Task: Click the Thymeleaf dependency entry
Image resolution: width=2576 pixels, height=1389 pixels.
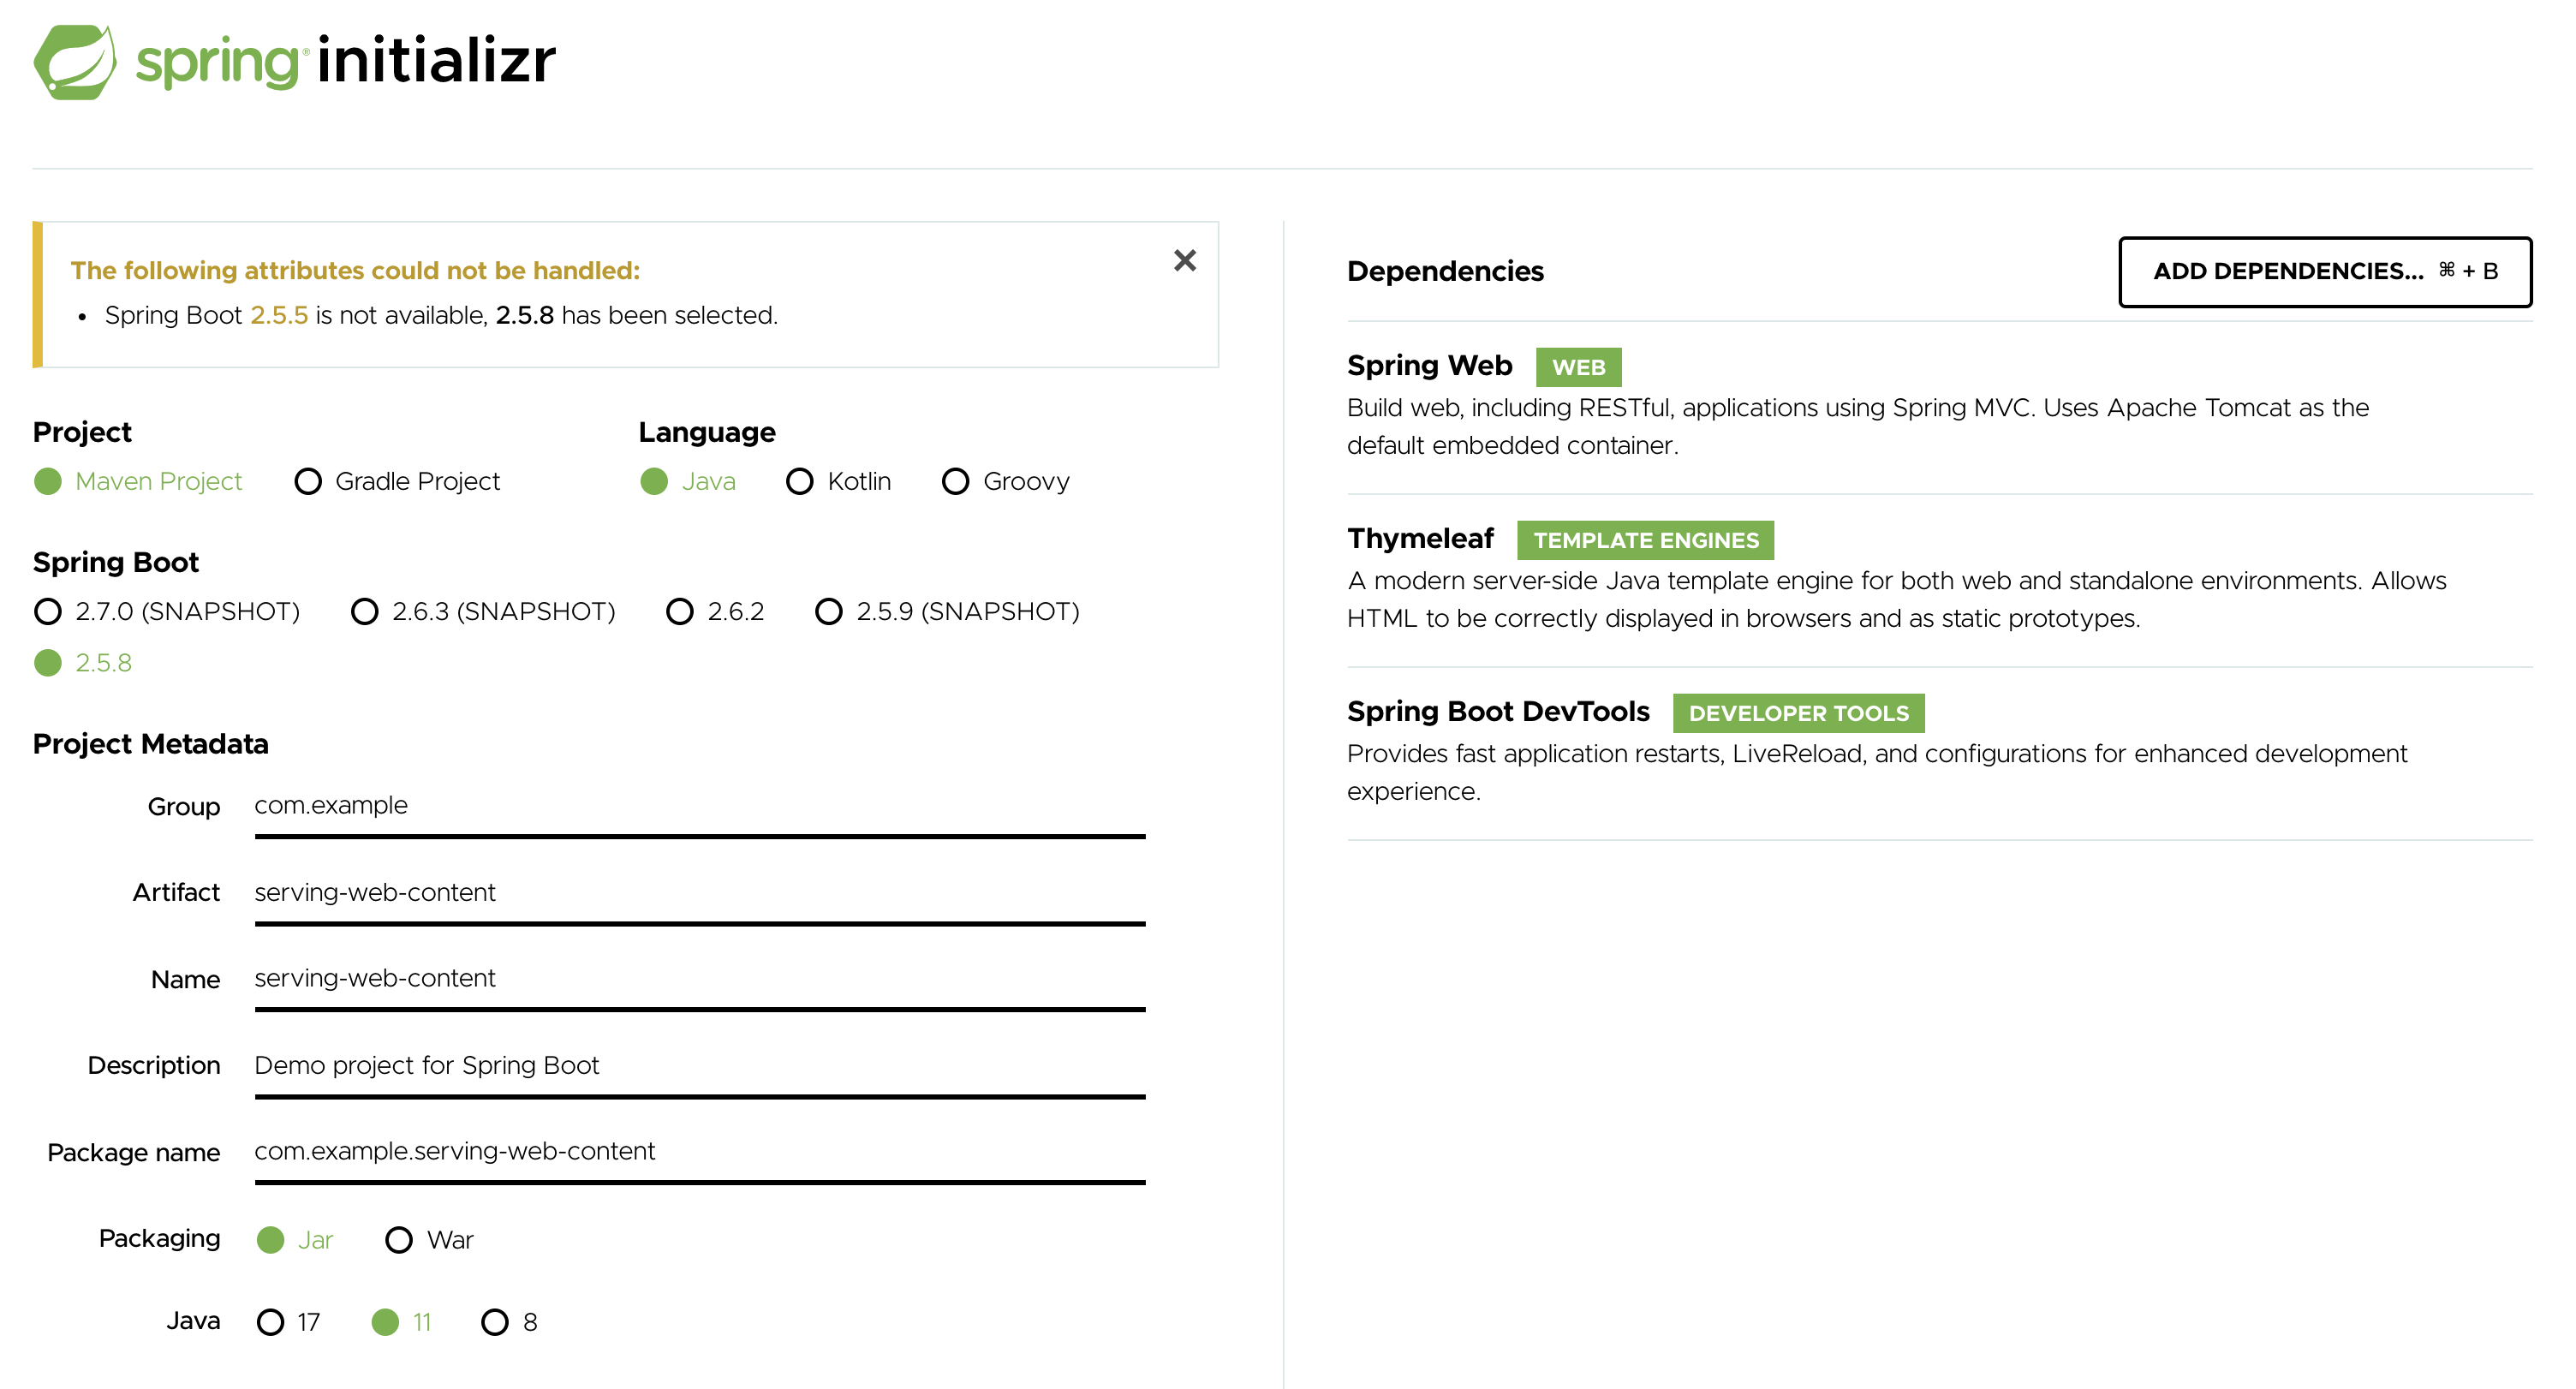Action: pyautogui.click(x=1940, y=579)
